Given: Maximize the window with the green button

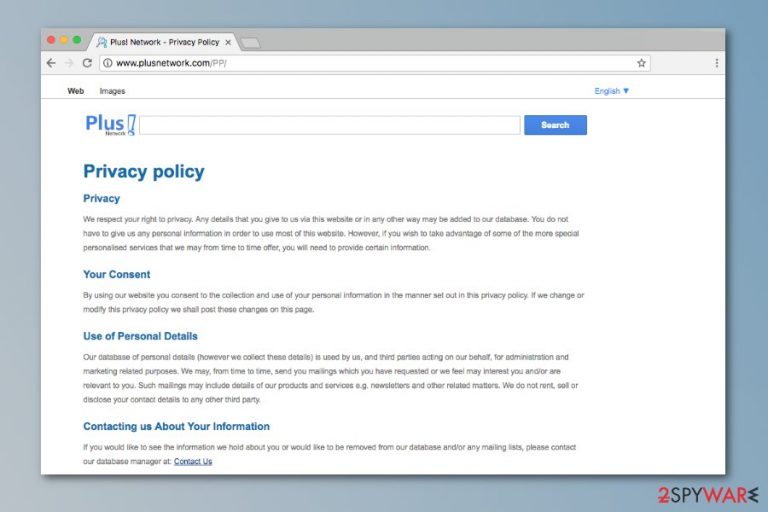Looking at the screenshot, I should (77, 40).
